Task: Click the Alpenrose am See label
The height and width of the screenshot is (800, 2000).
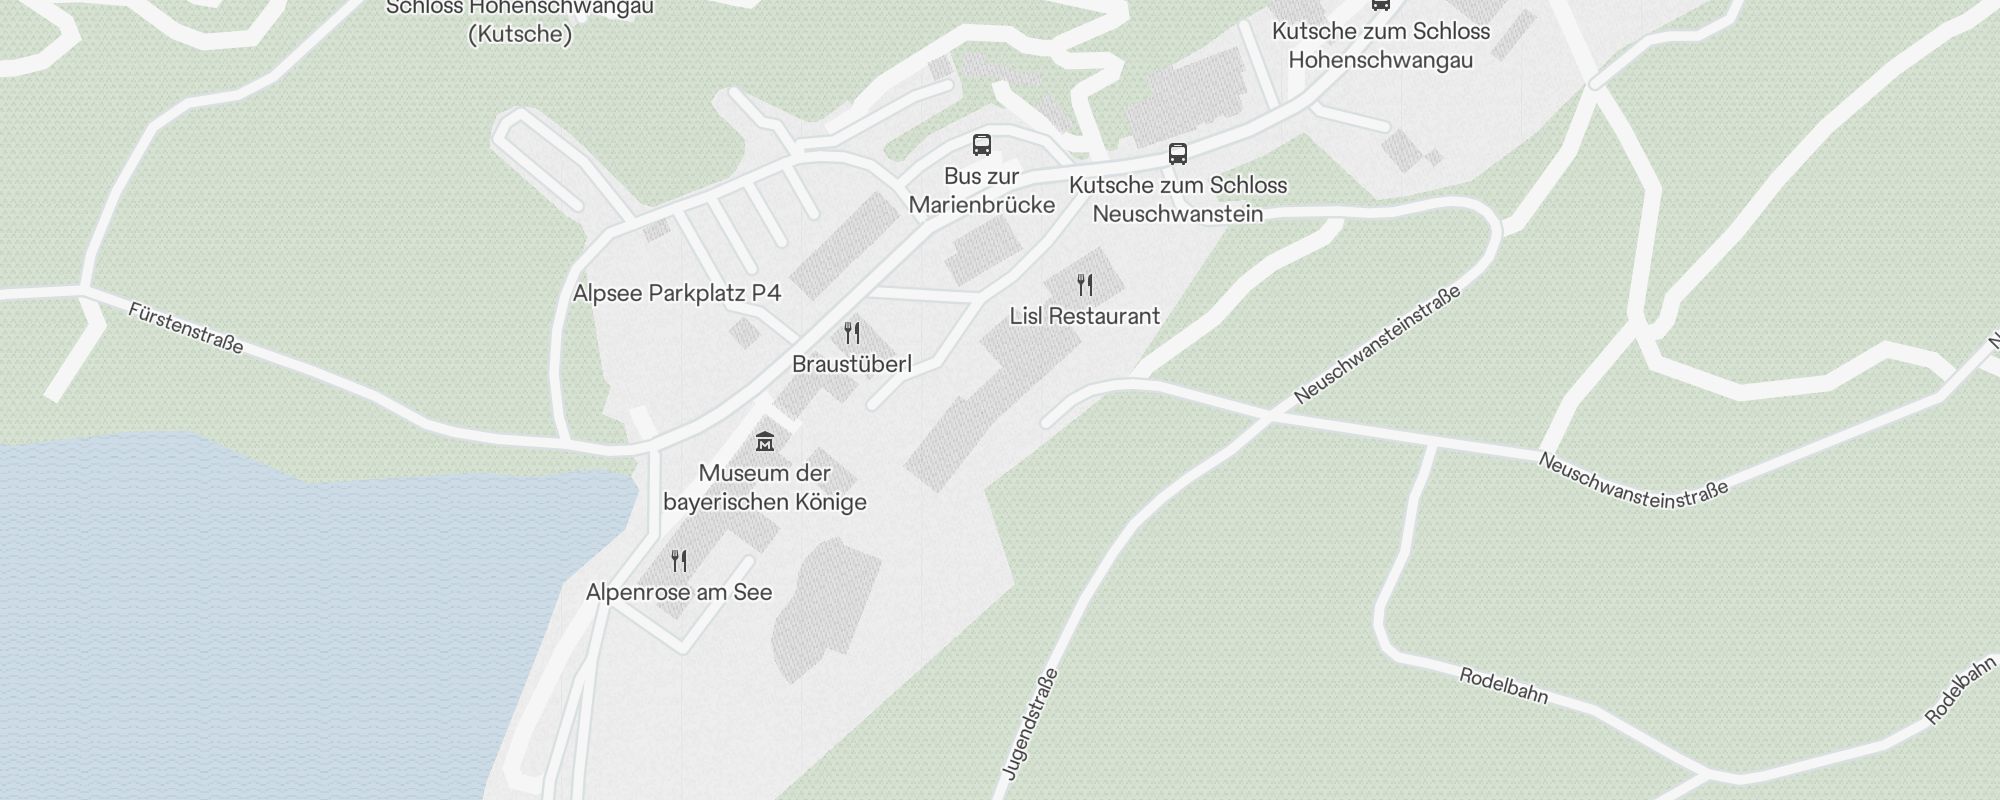Action: (x=679, y=592)
